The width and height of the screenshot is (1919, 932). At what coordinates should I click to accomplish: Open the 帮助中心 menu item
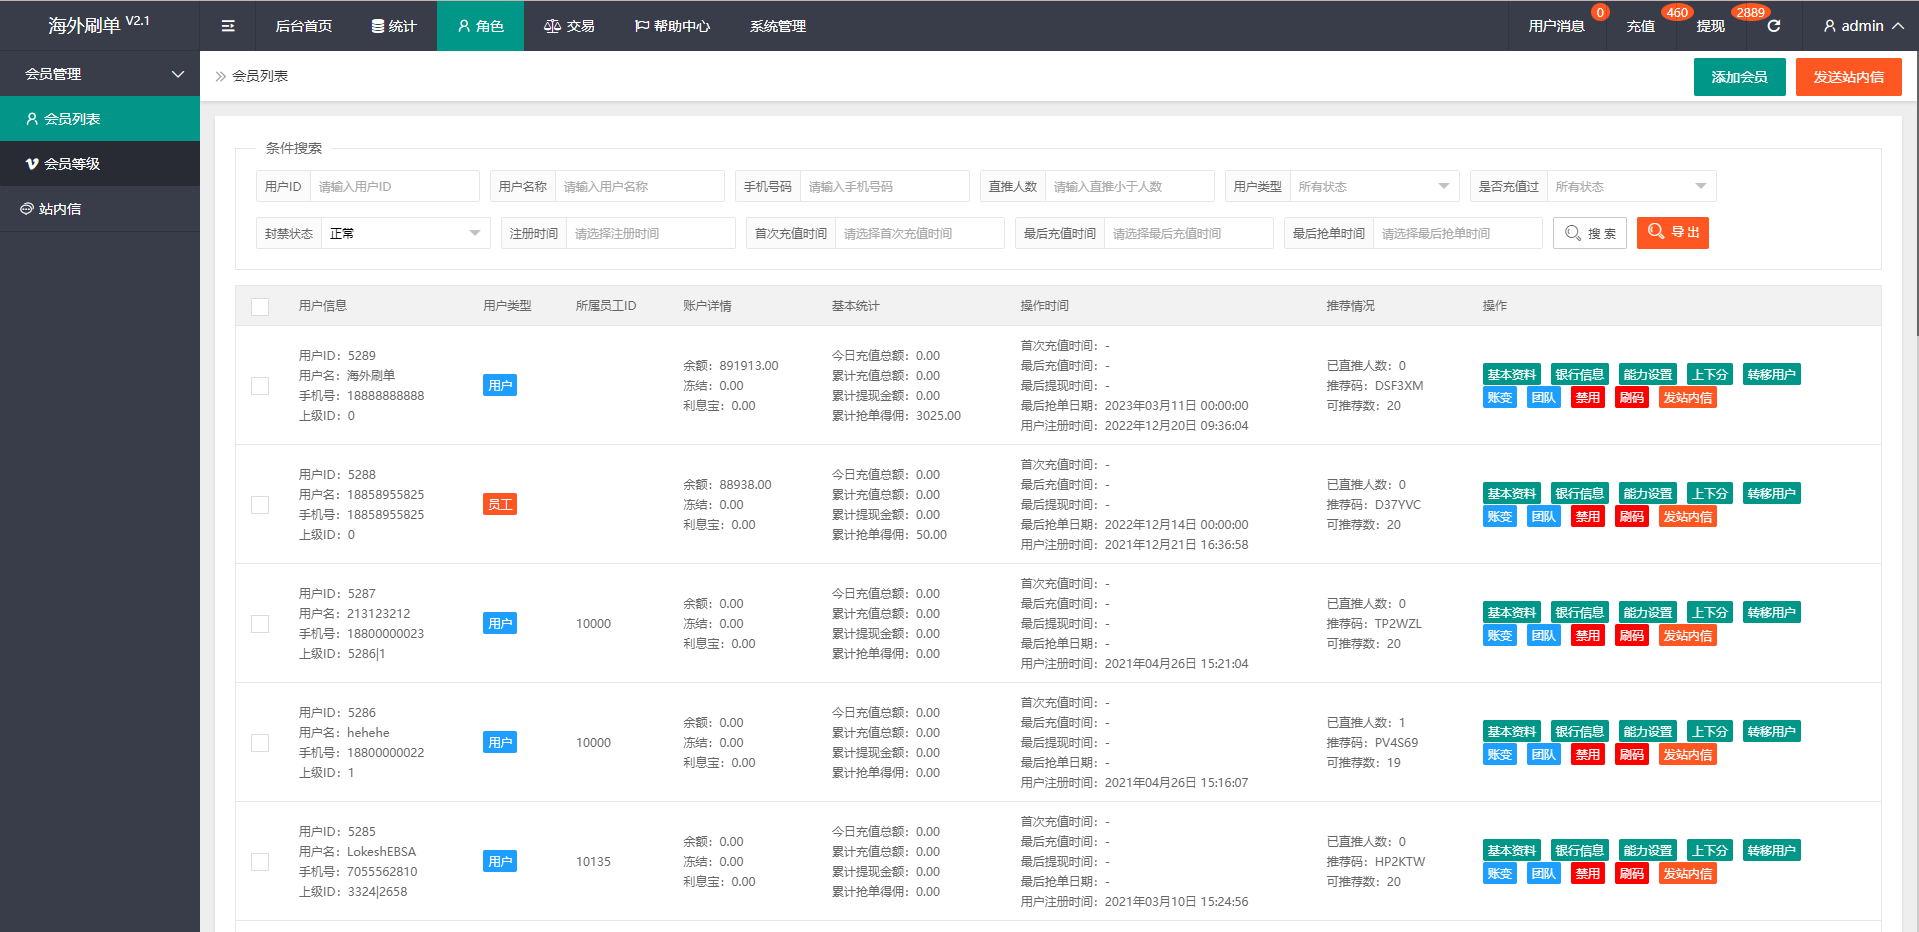click(x=672, y=26)
